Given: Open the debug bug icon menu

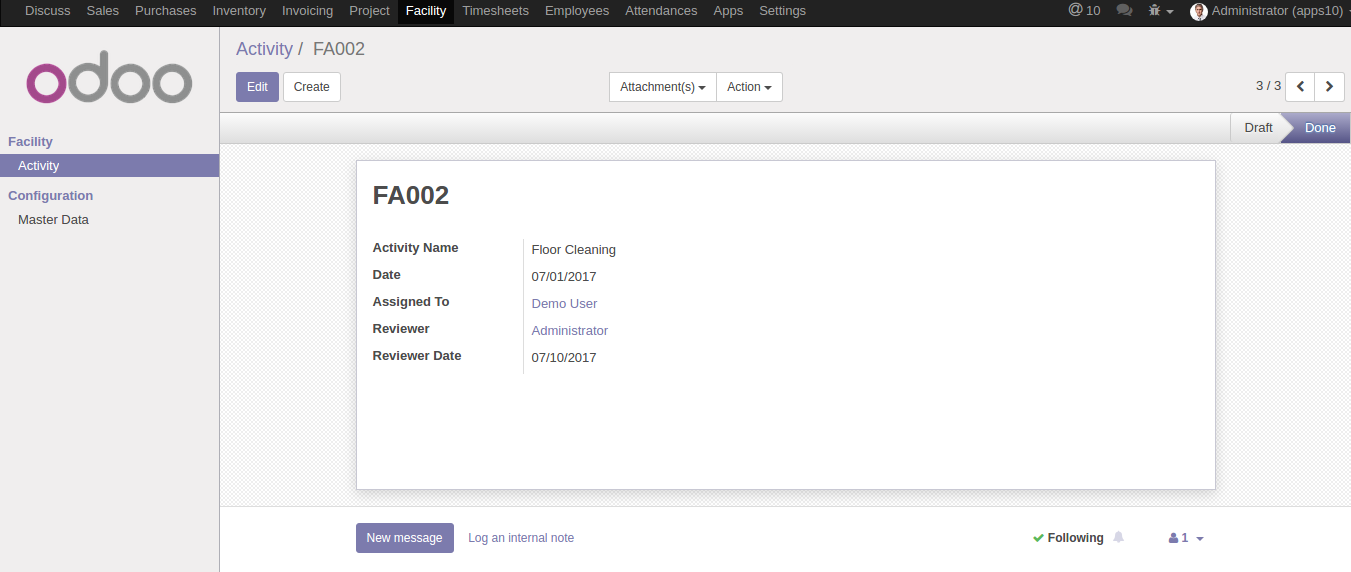Looking at the screenshot, I should (1160, 11).
